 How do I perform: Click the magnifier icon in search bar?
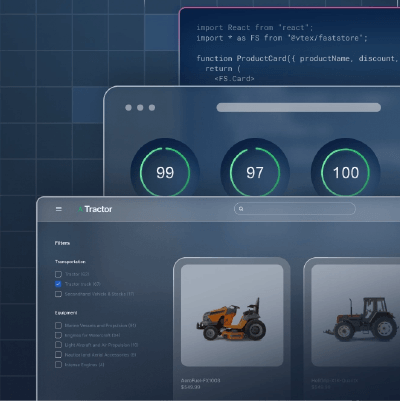click(x=241, y=209)
